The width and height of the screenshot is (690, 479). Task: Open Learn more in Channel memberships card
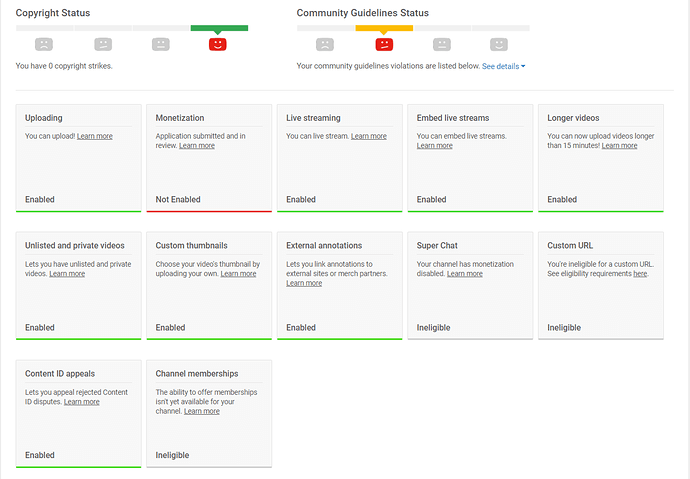[202, 411]
